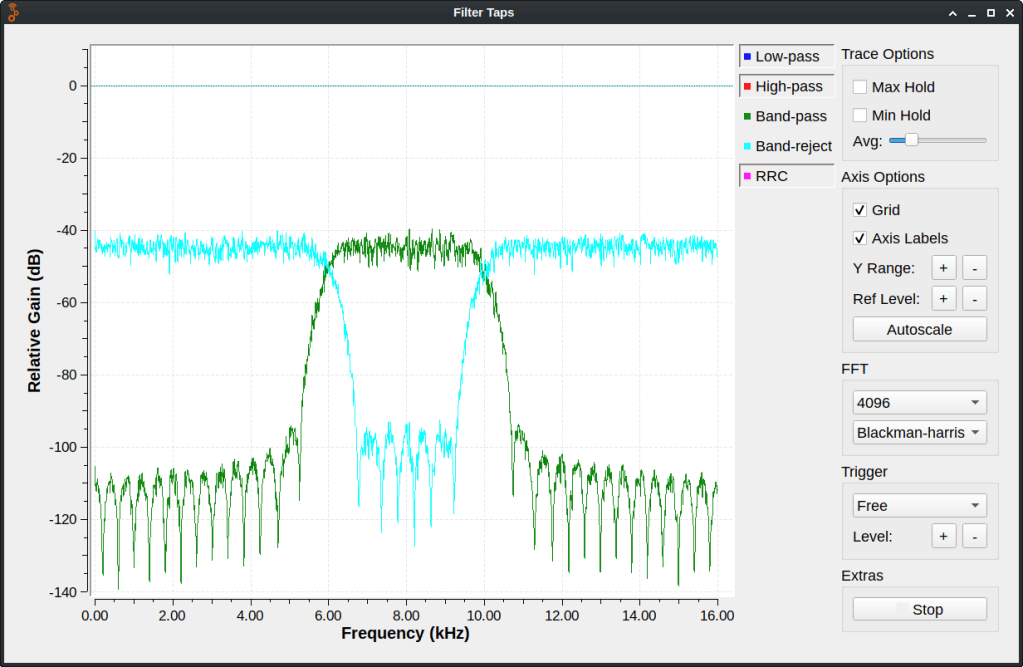
Task: Enable the Max Hold checkbox
Action: (860, 87)
